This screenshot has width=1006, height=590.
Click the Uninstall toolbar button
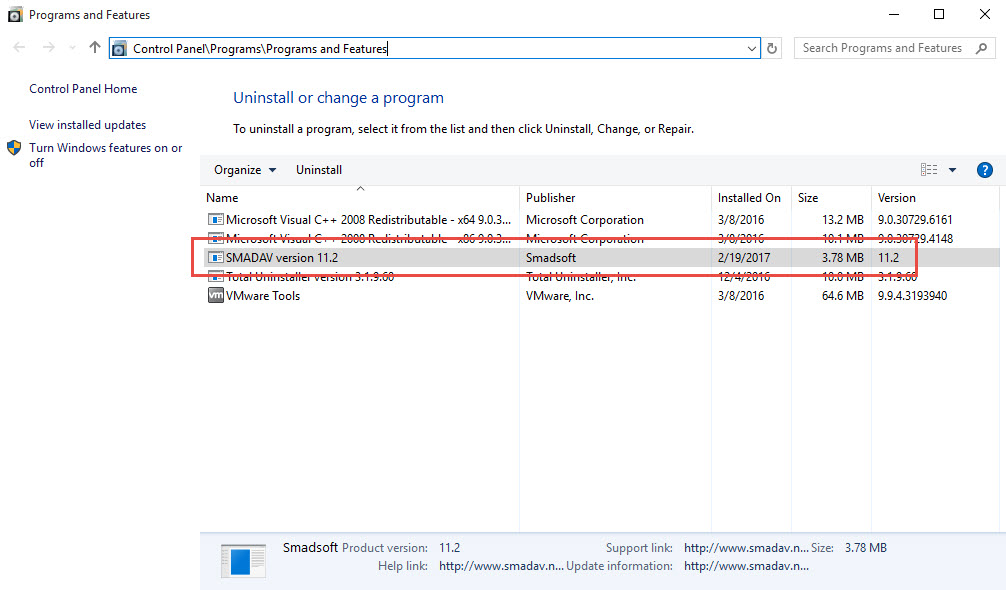tap(319, 170)
